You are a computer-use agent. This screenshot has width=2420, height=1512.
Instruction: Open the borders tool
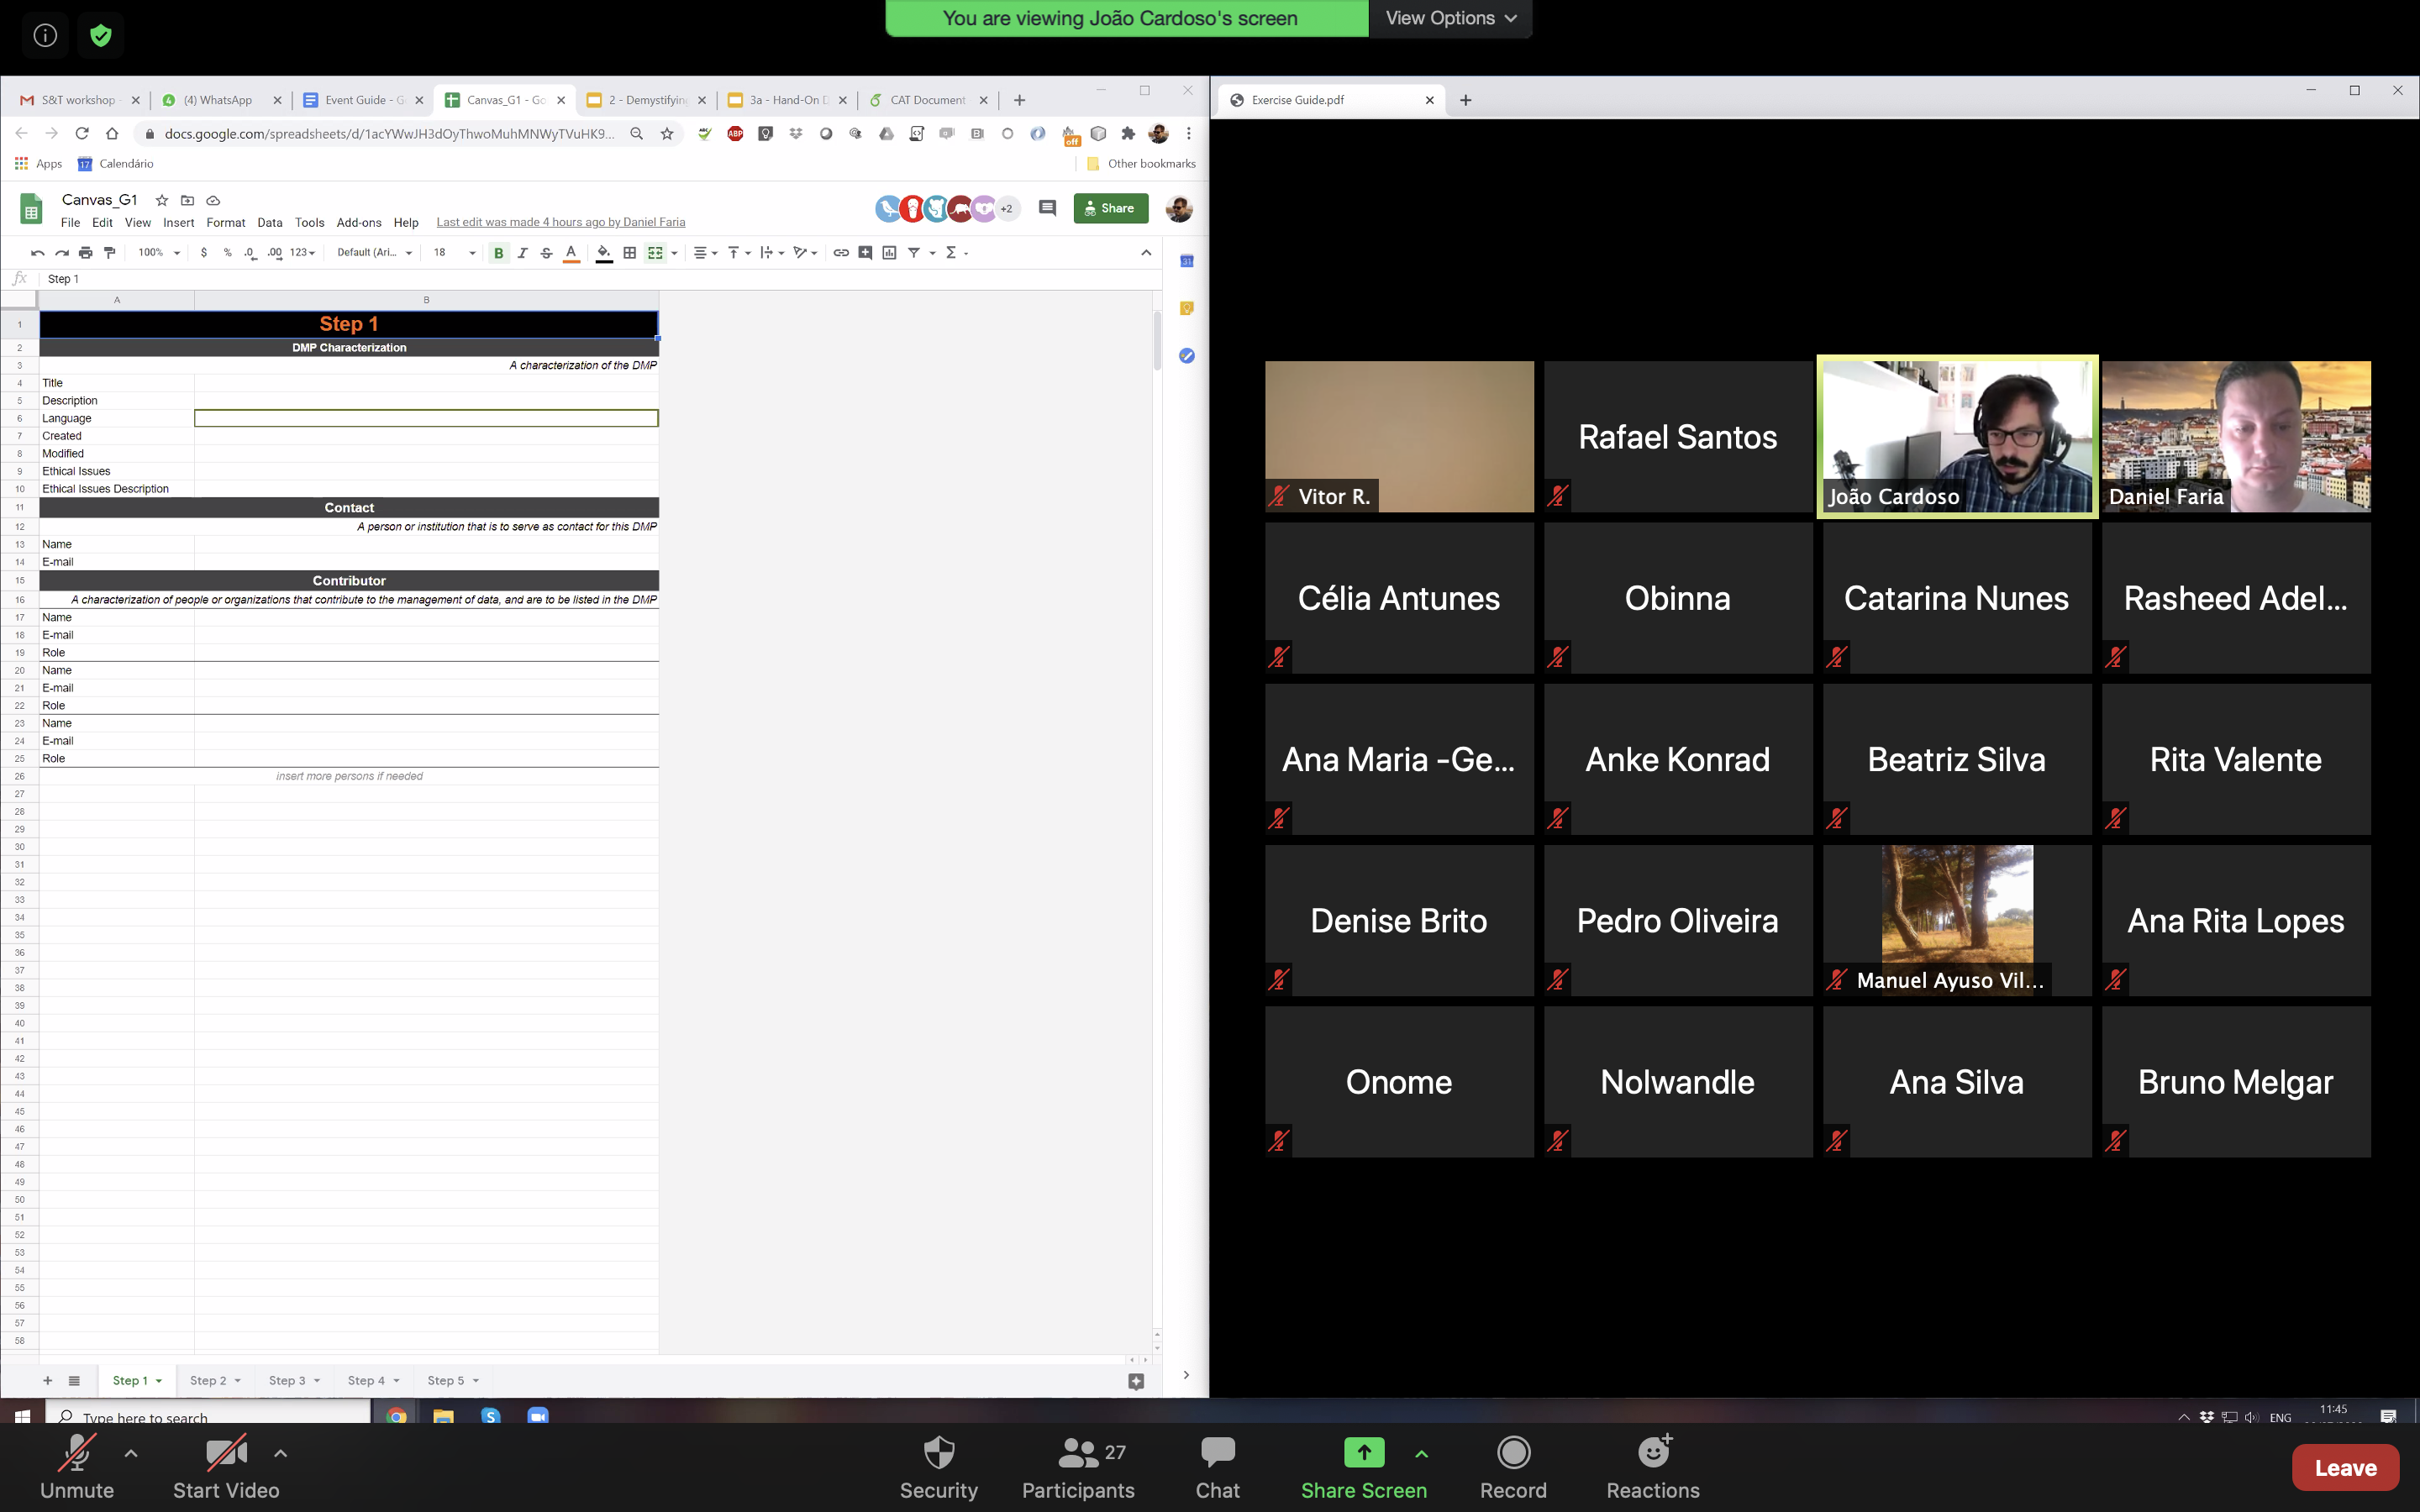[x=630, y=253]
